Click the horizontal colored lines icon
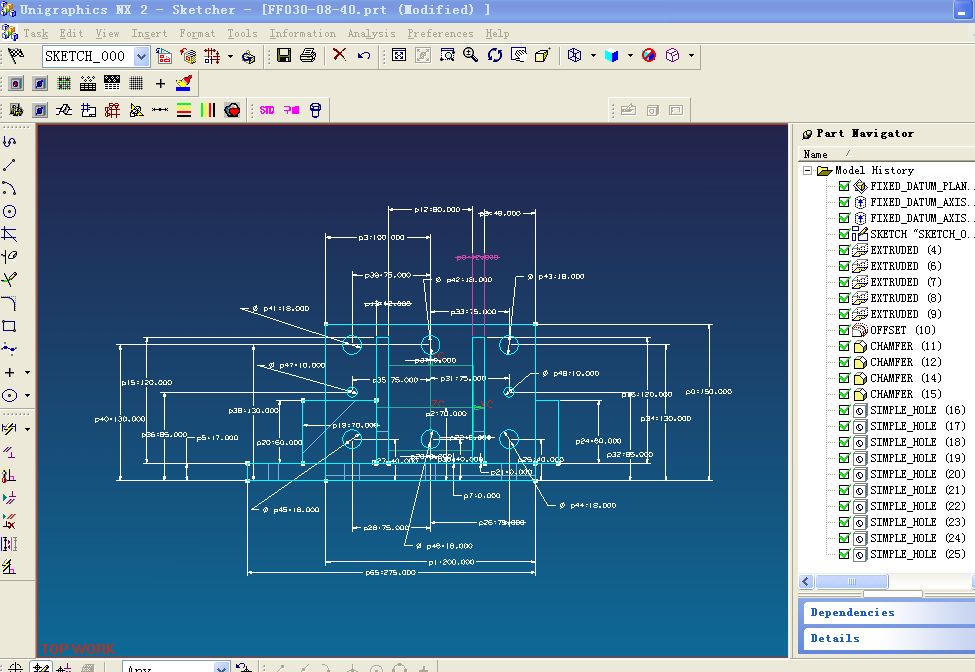 tap(184, 111)
